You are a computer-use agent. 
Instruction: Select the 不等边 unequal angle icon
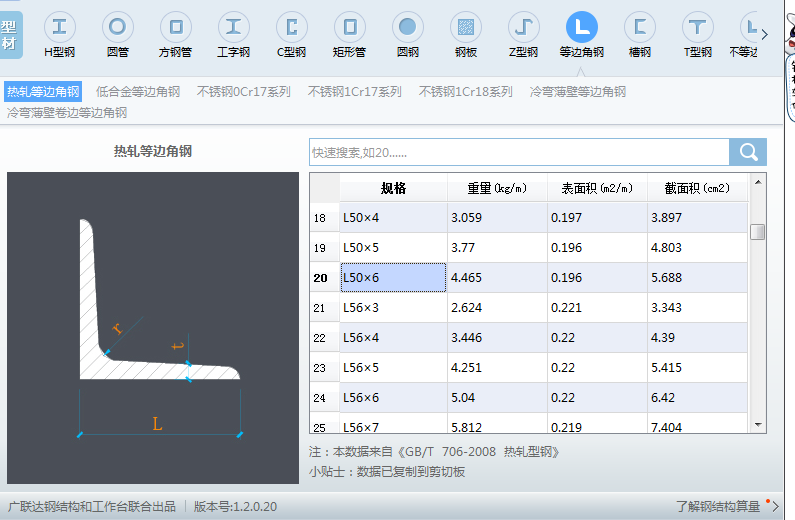[748, 27]
